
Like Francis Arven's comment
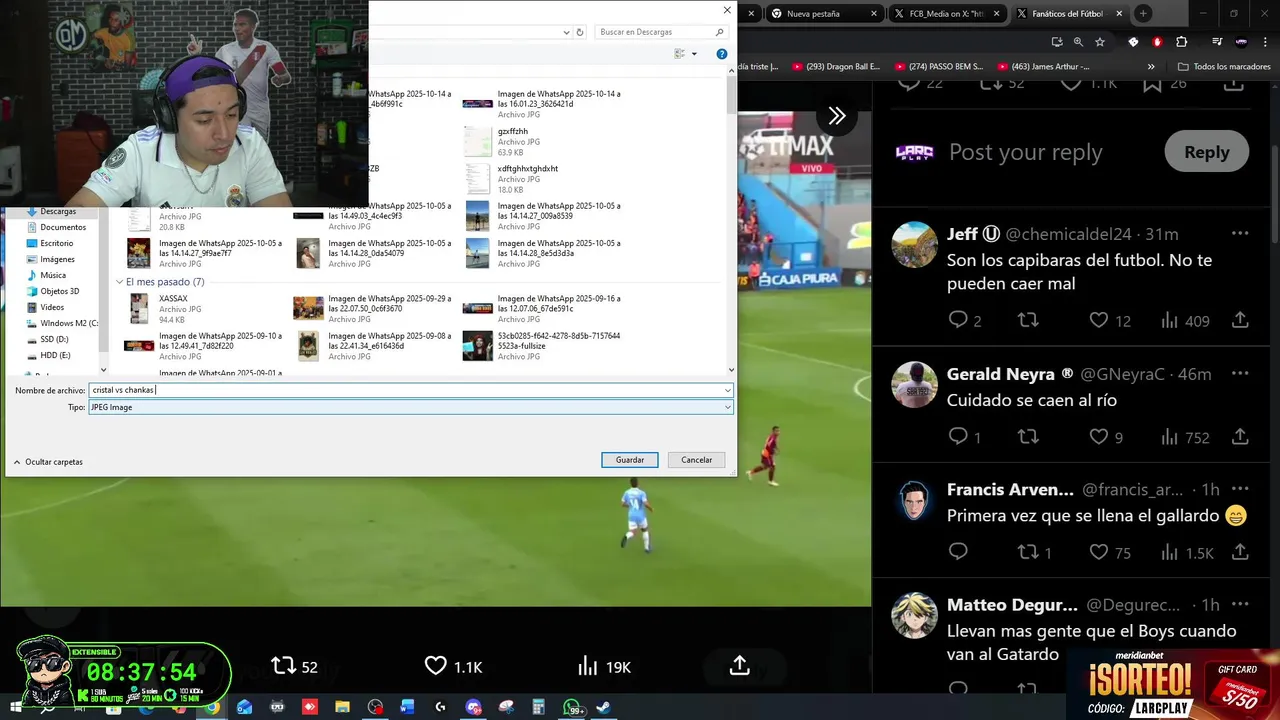1099,552
